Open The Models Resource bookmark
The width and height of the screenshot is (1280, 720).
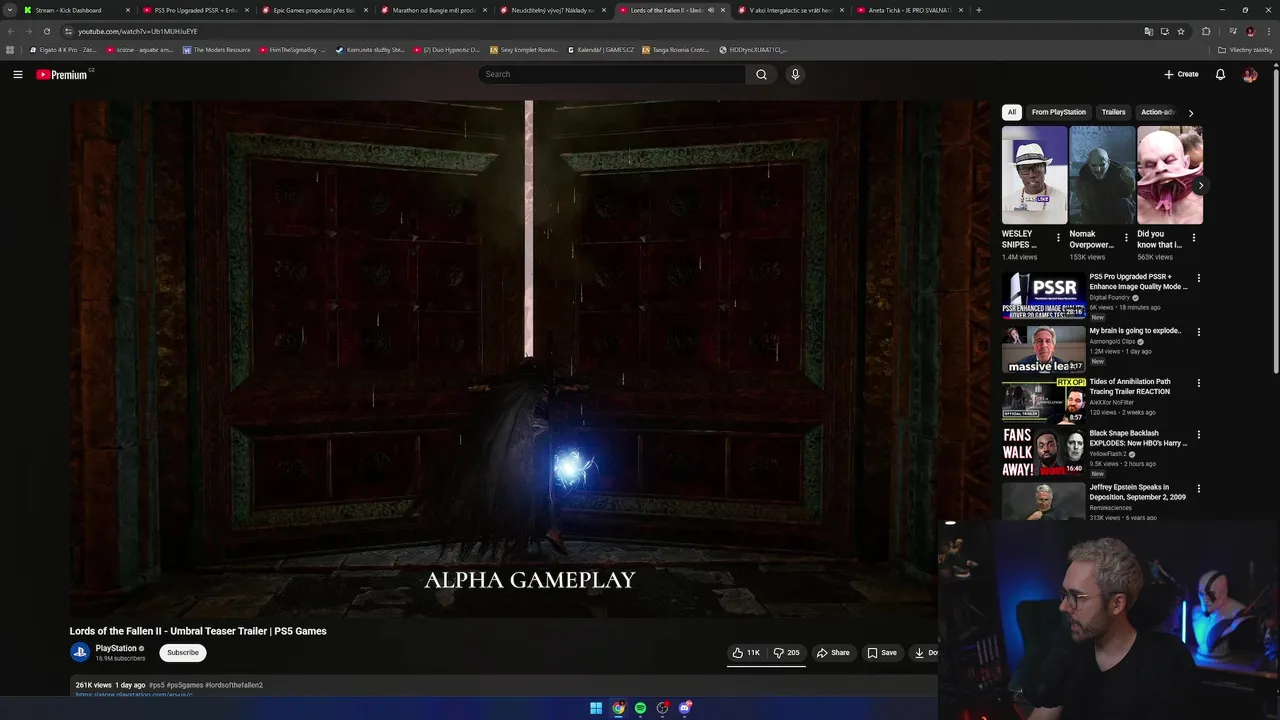(216, 49)
